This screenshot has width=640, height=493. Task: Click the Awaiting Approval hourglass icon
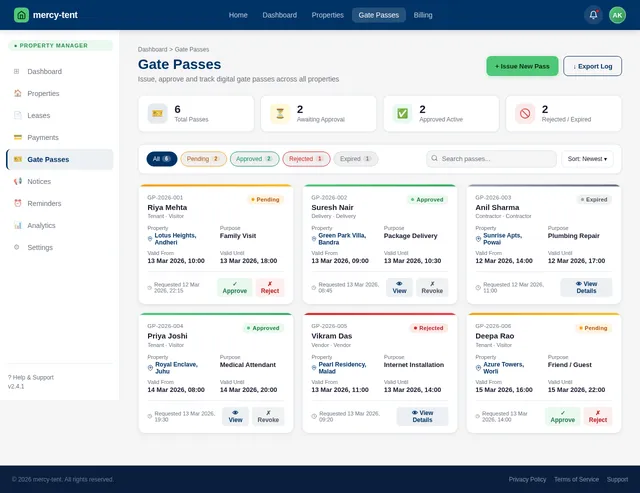tap(280, 114)
